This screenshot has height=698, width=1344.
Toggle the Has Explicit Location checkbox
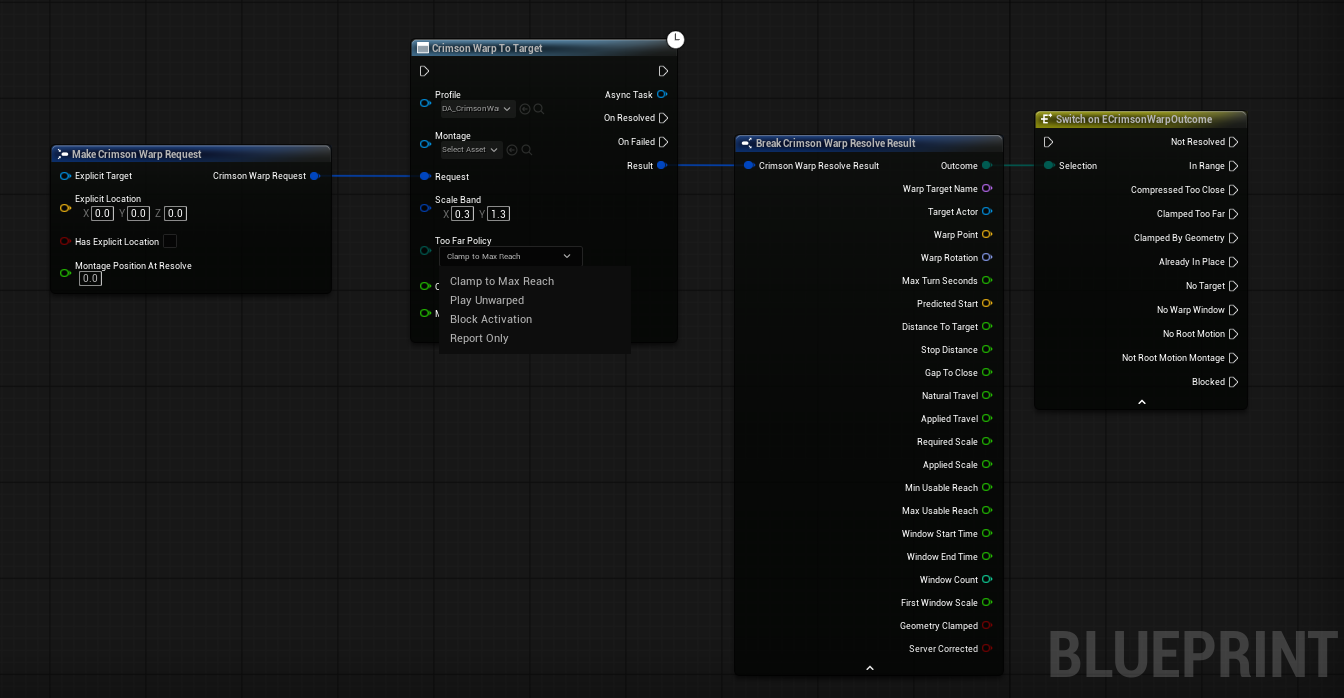(170, 241)
